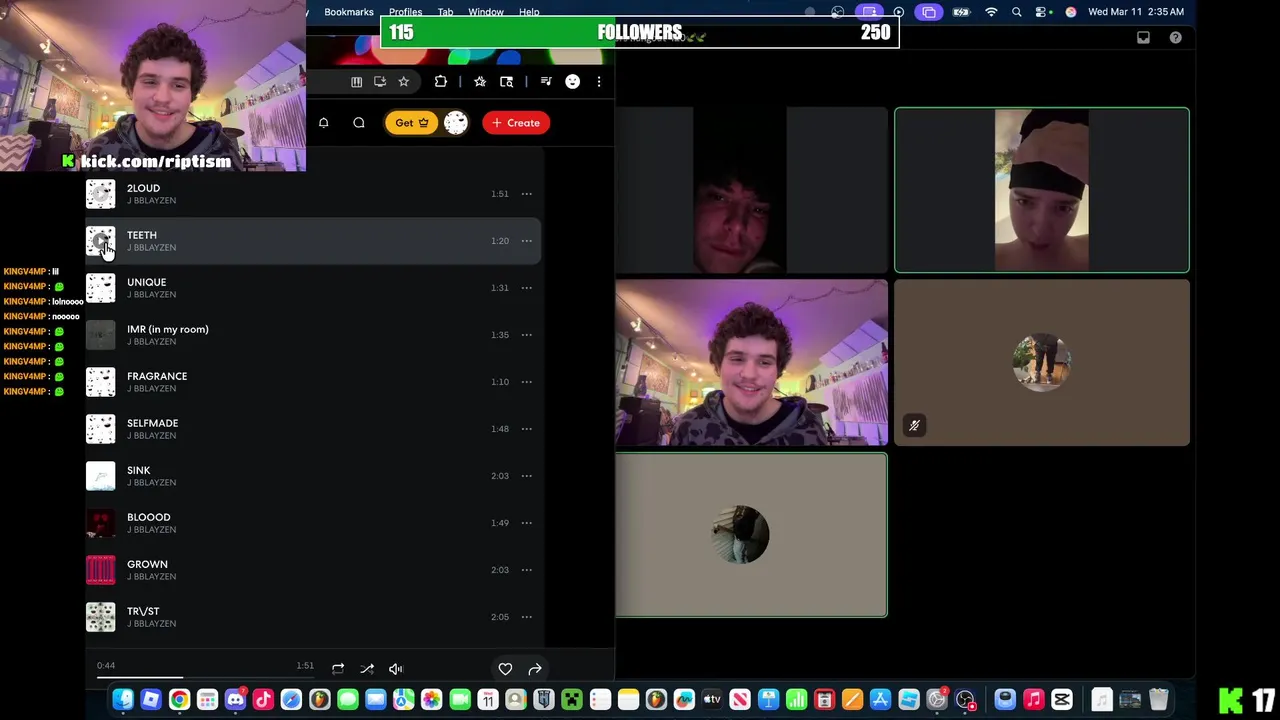
Task: Open Finder from the dock
Action: [x=122, y=700]
